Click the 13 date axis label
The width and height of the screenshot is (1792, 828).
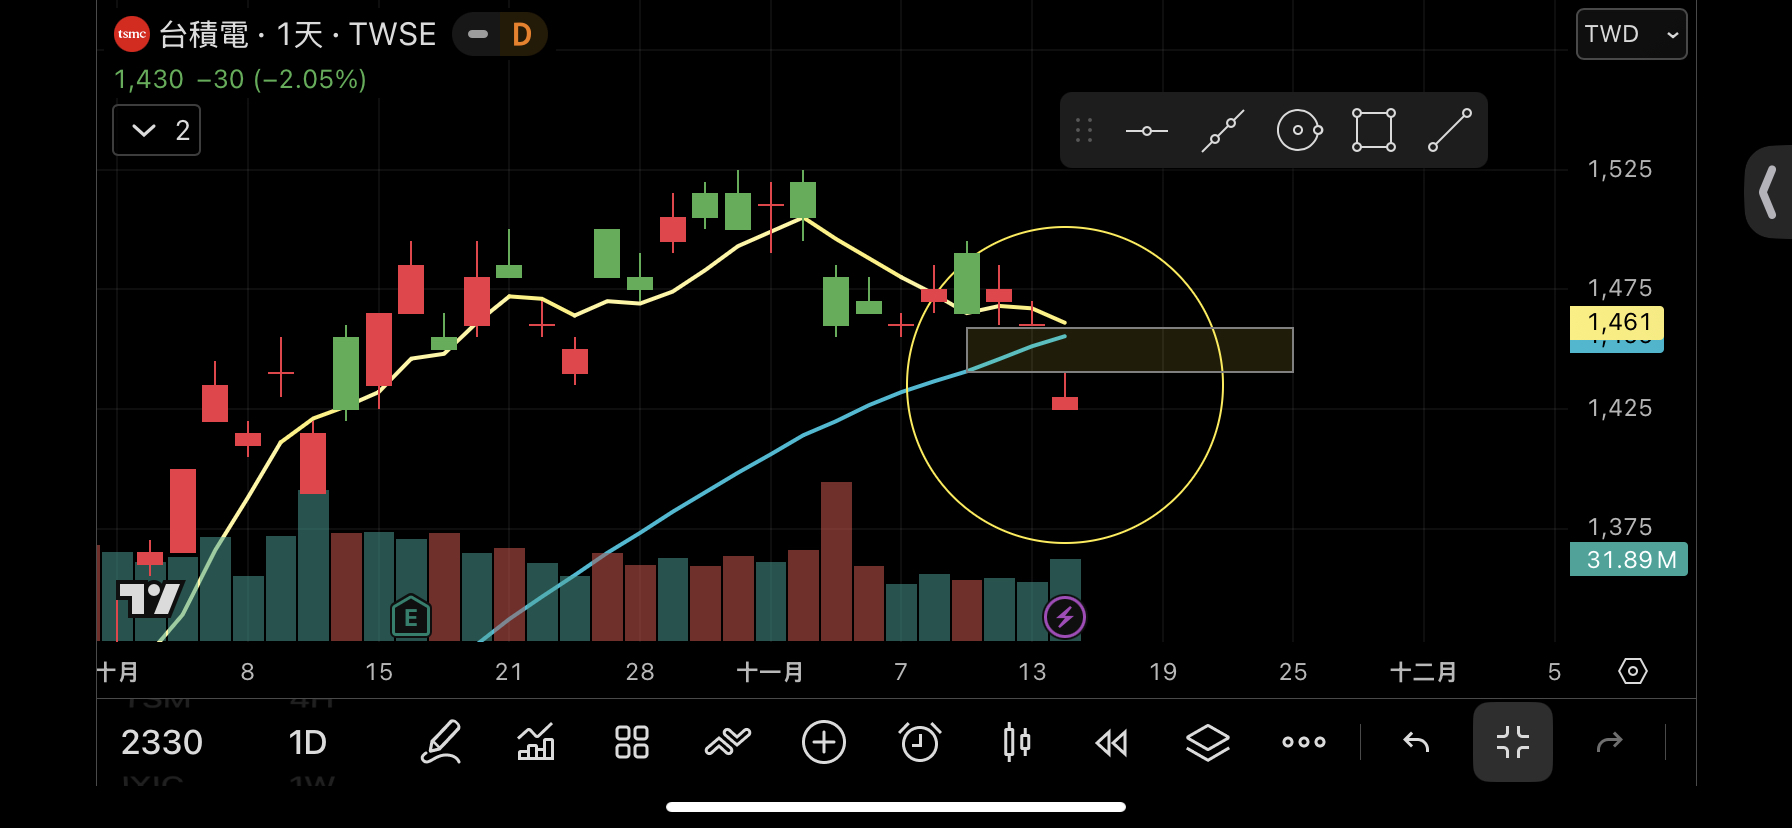pos(1032,672)
